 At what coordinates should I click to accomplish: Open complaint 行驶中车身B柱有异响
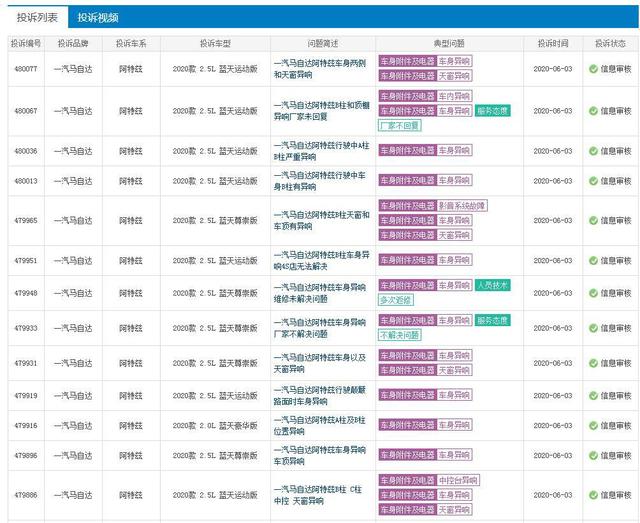(320, 181)
